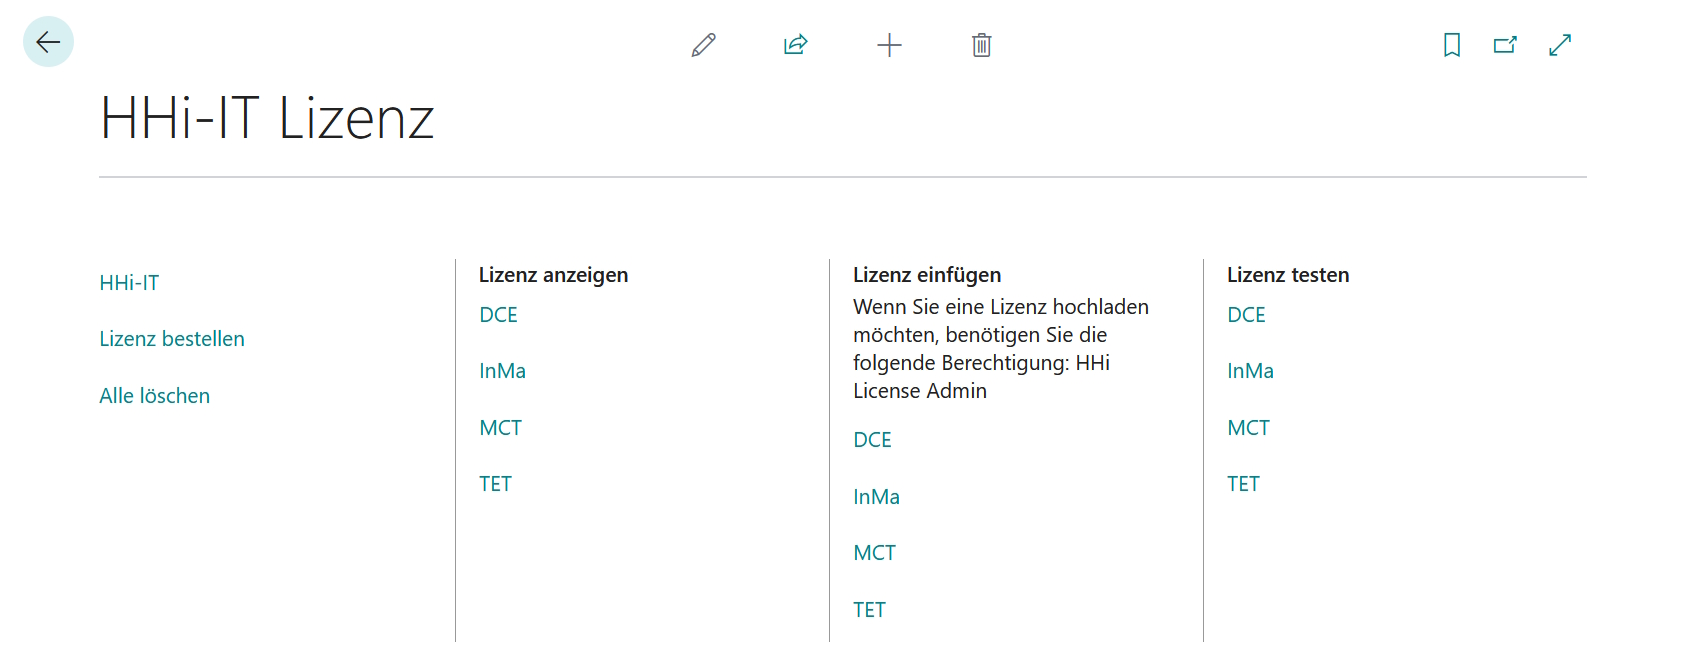
Task: Select TET under Lizenz anzeigen
Action: point(496,483)
